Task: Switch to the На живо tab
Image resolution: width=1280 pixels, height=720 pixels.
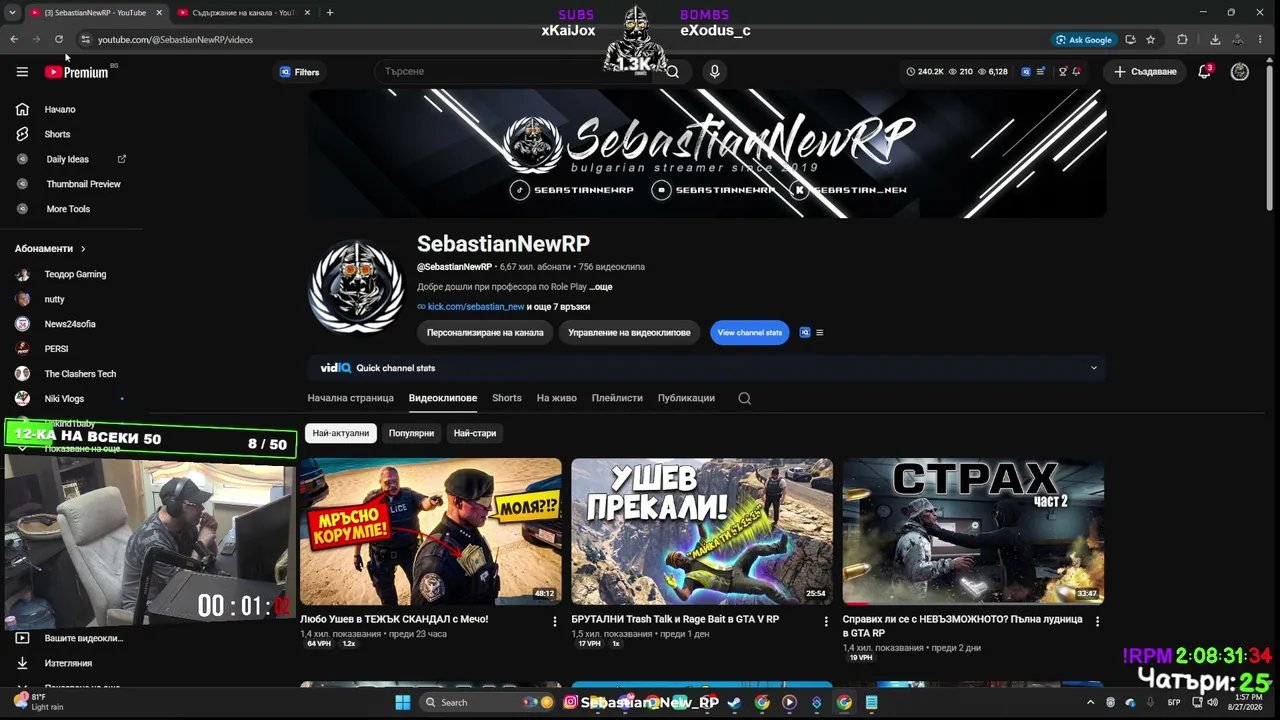Action: point(557,398)
